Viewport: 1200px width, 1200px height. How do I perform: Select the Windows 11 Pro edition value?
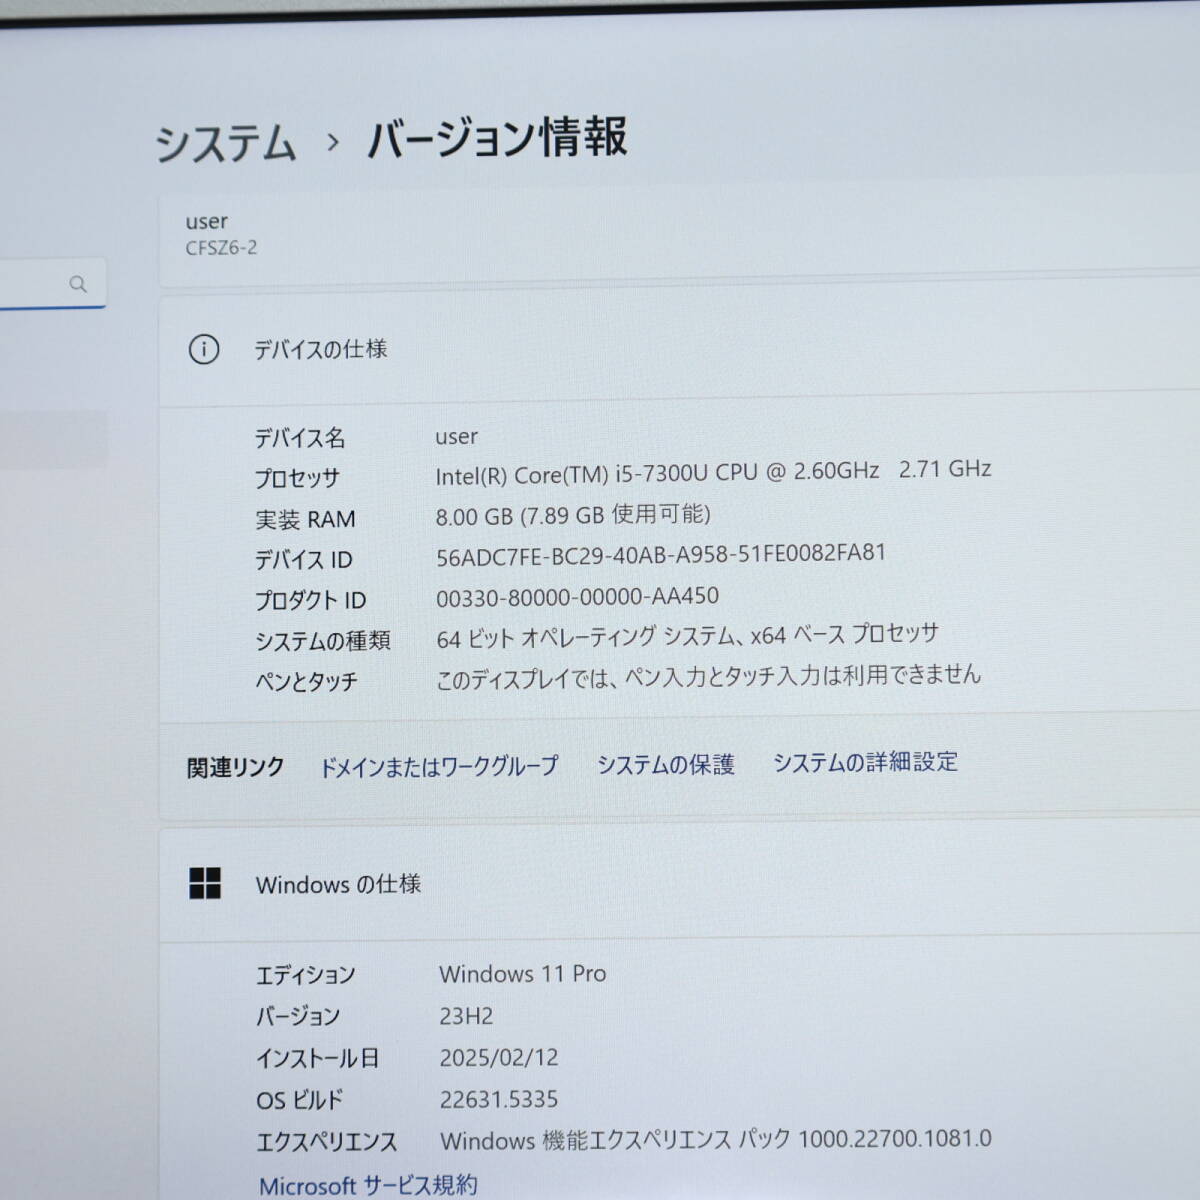pyautogui.click(x=523, y=973)
